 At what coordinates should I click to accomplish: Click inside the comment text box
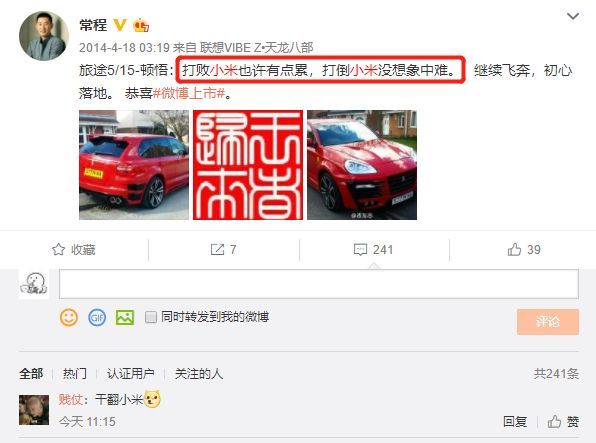point(319,284)
